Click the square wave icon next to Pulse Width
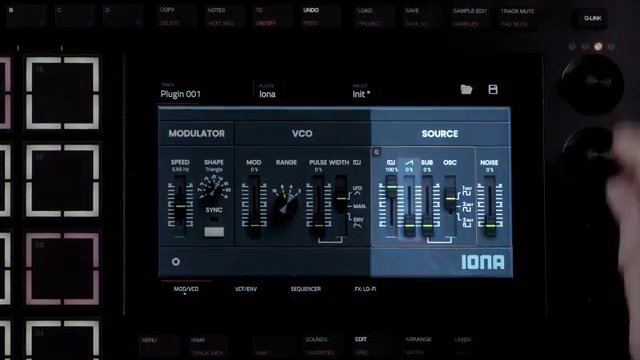 pos(357,162)
